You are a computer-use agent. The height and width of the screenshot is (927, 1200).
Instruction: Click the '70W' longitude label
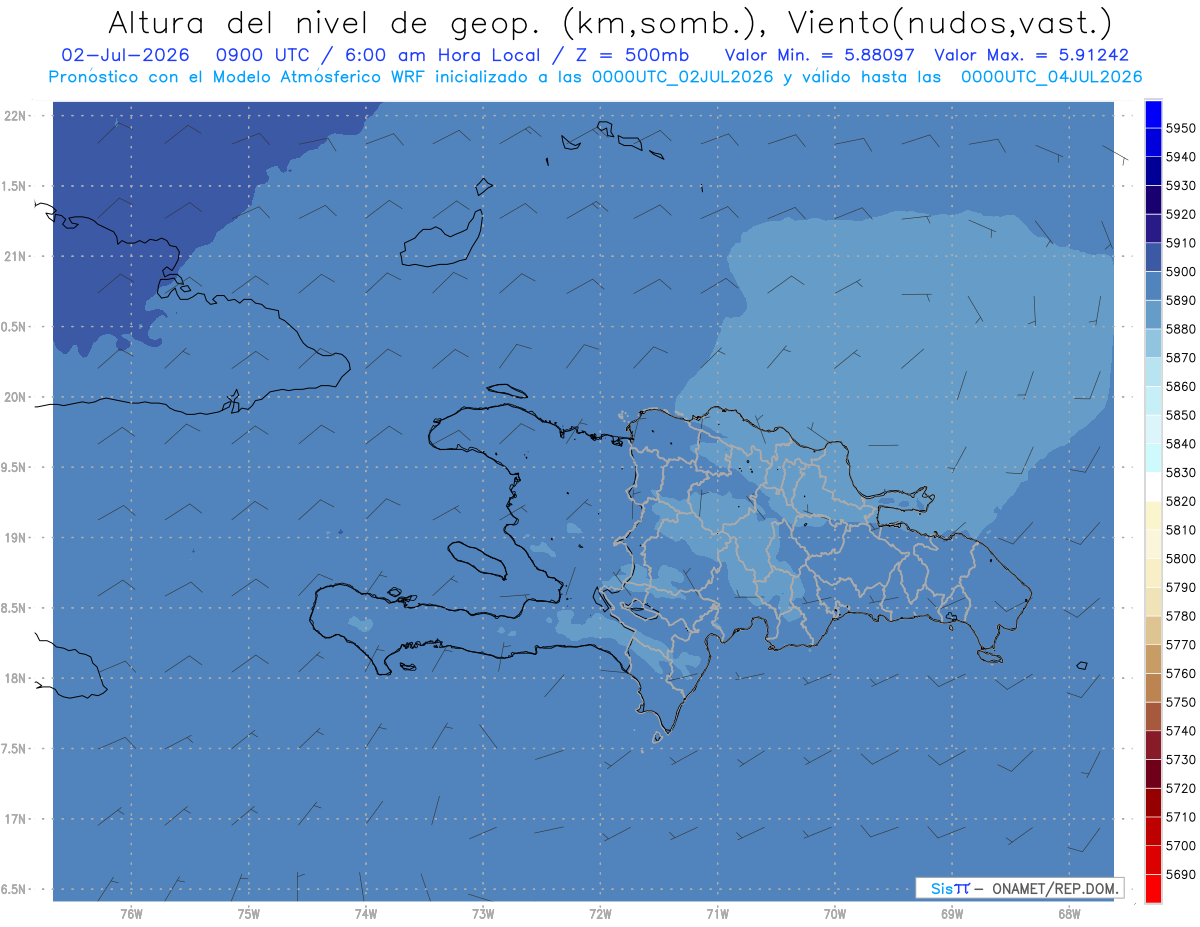pyautogui.click(x=834, y=914)
